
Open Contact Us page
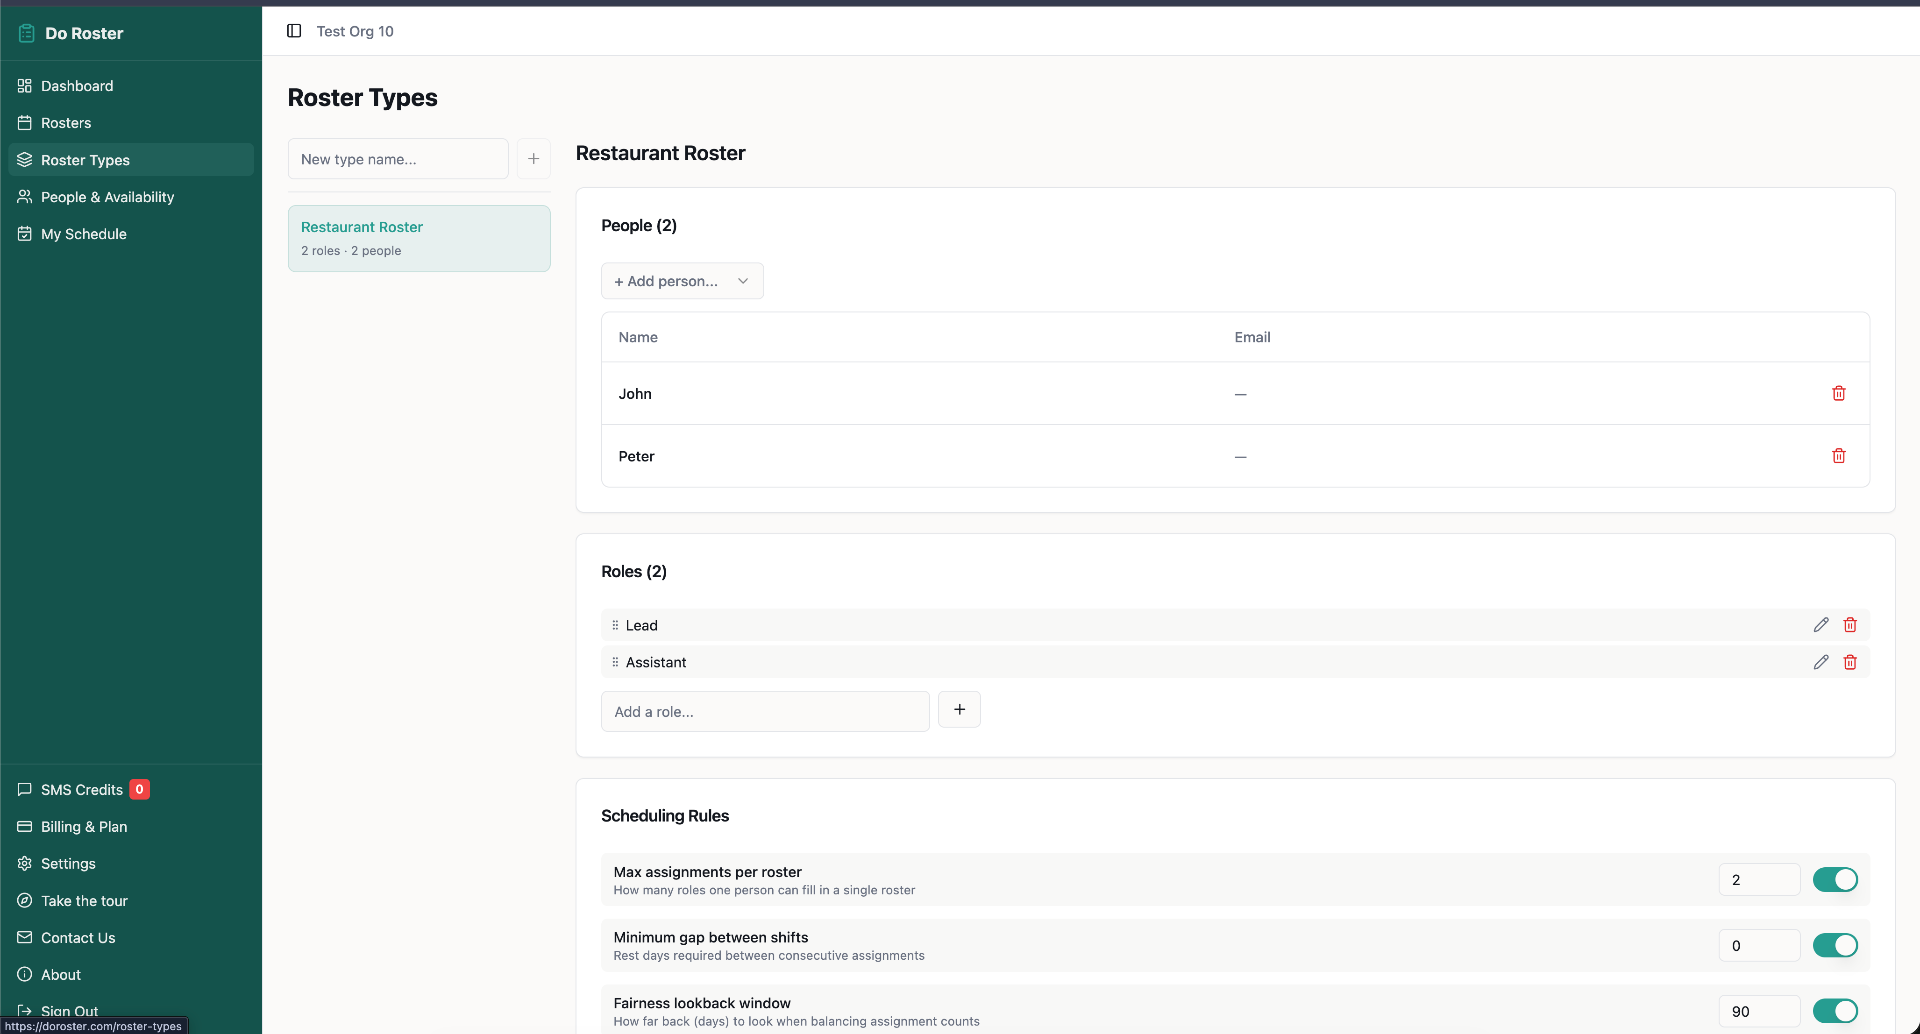tap(131, 938)
